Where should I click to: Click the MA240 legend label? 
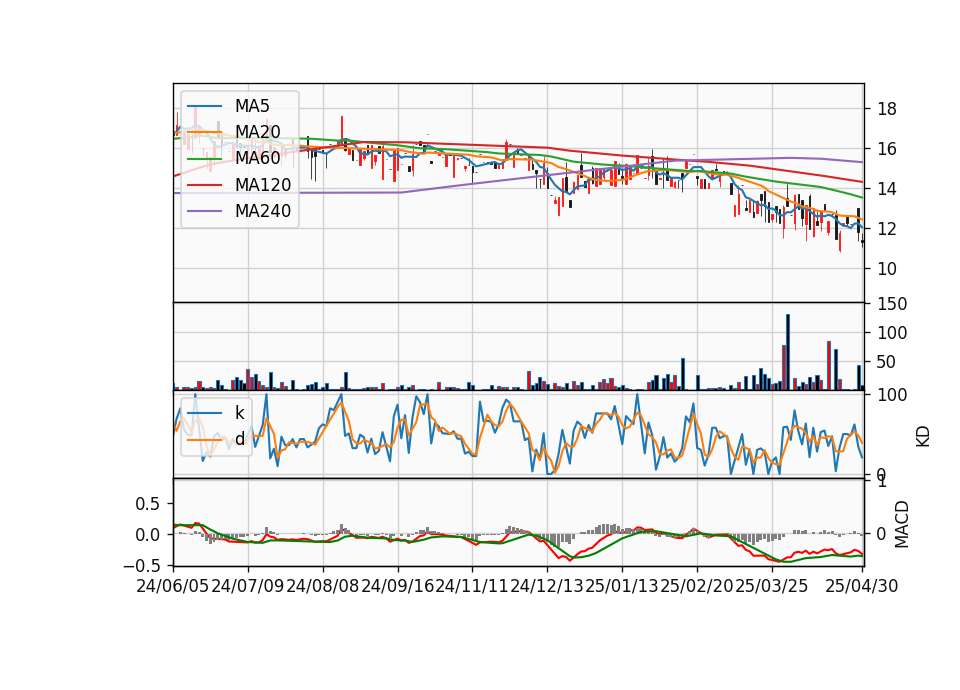(x=263, y=211)
